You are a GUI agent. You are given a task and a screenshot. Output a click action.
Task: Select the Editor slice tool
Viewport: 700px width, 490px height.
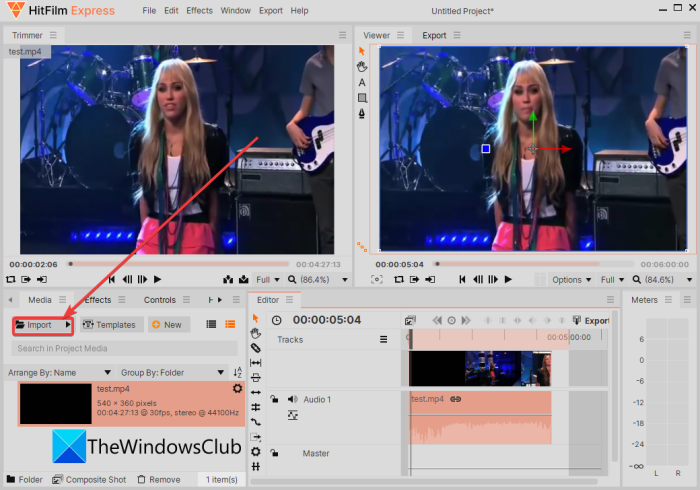[255, 348]
